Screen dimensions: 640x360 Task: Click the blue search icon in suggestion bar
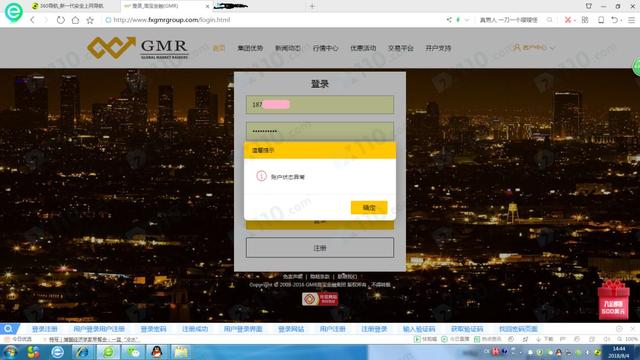click(x=9, y=329)
